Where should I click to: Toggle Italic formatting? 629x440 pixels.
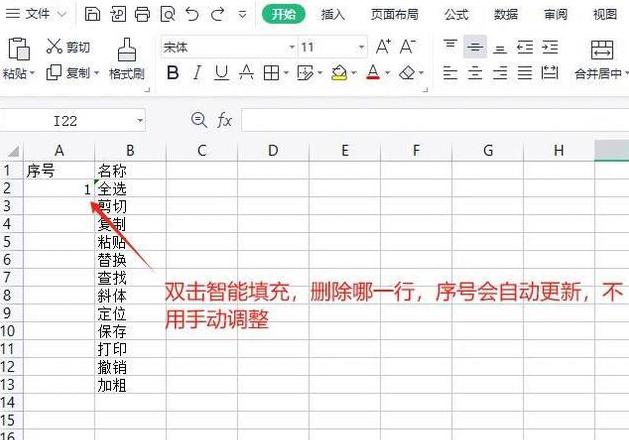coord(197,73)
